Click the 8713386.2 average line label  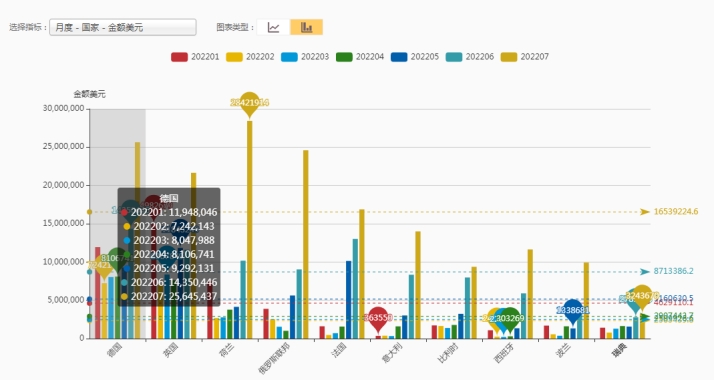674,272
